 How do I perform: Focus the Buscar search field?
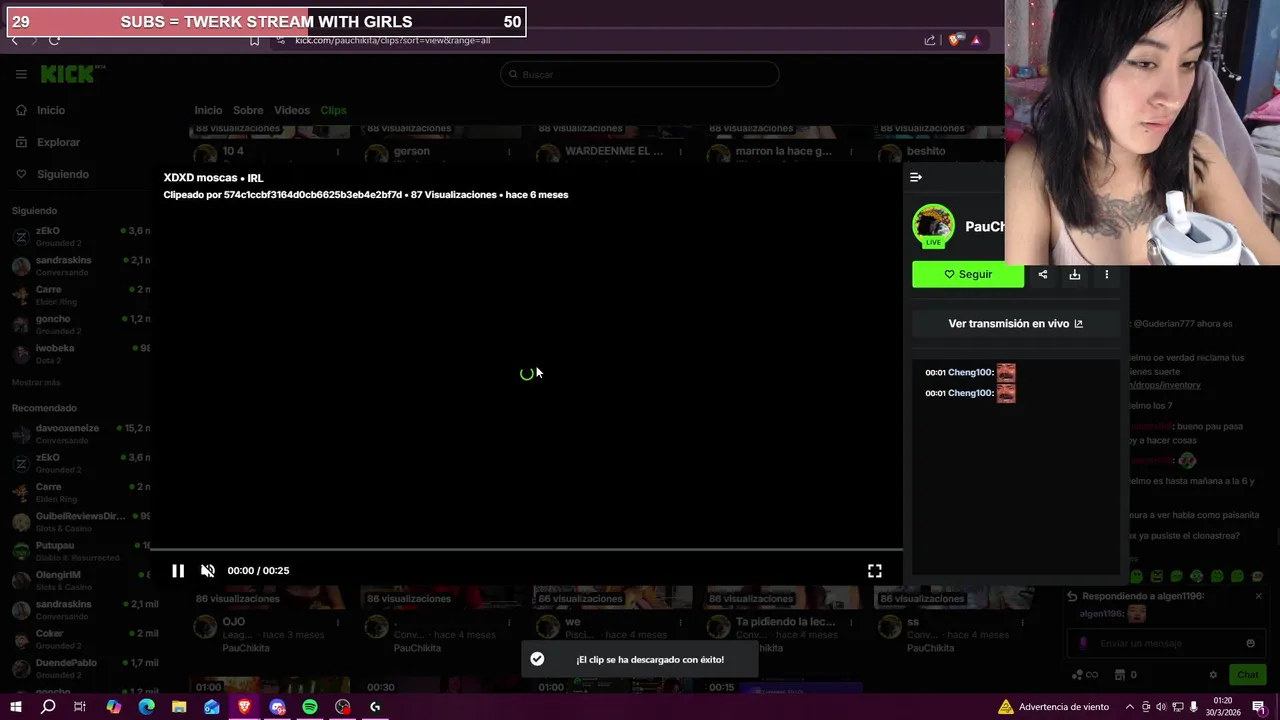point(640,74)
